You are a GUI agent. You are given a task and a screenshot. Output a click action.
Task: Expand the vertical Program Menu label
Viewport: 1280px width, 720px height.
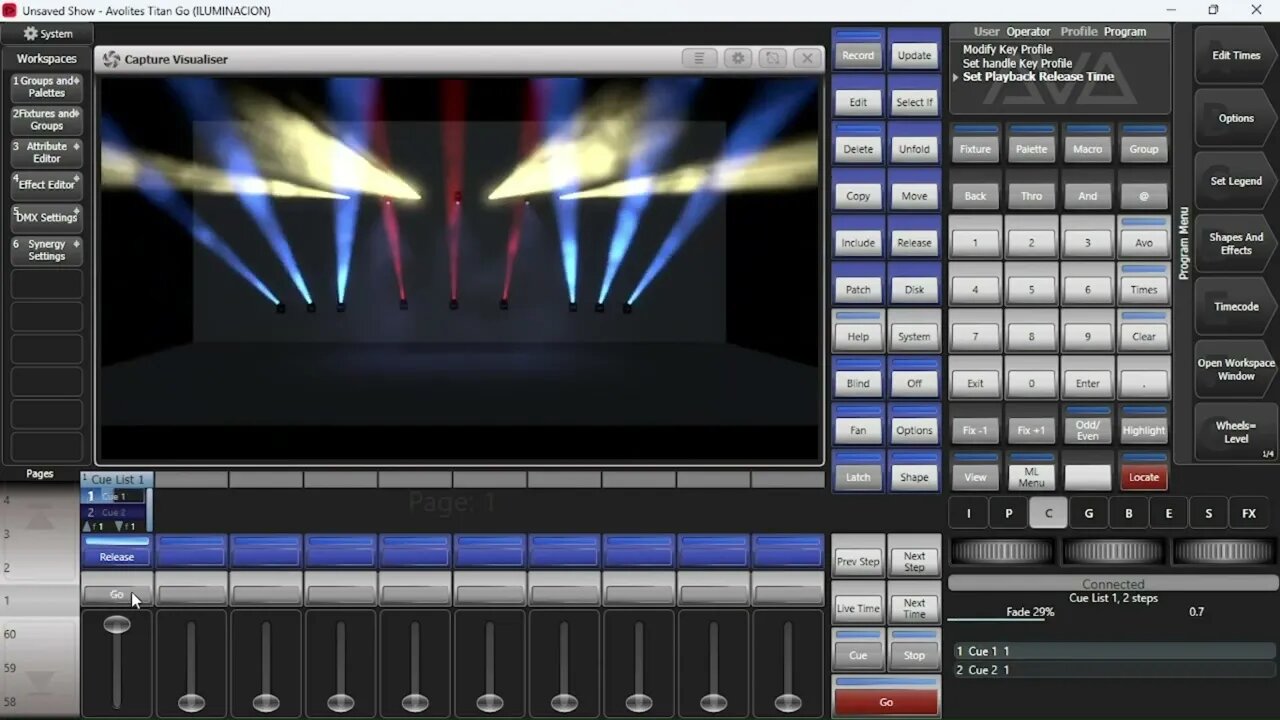pyautogui.click(x=1183, y=243)
